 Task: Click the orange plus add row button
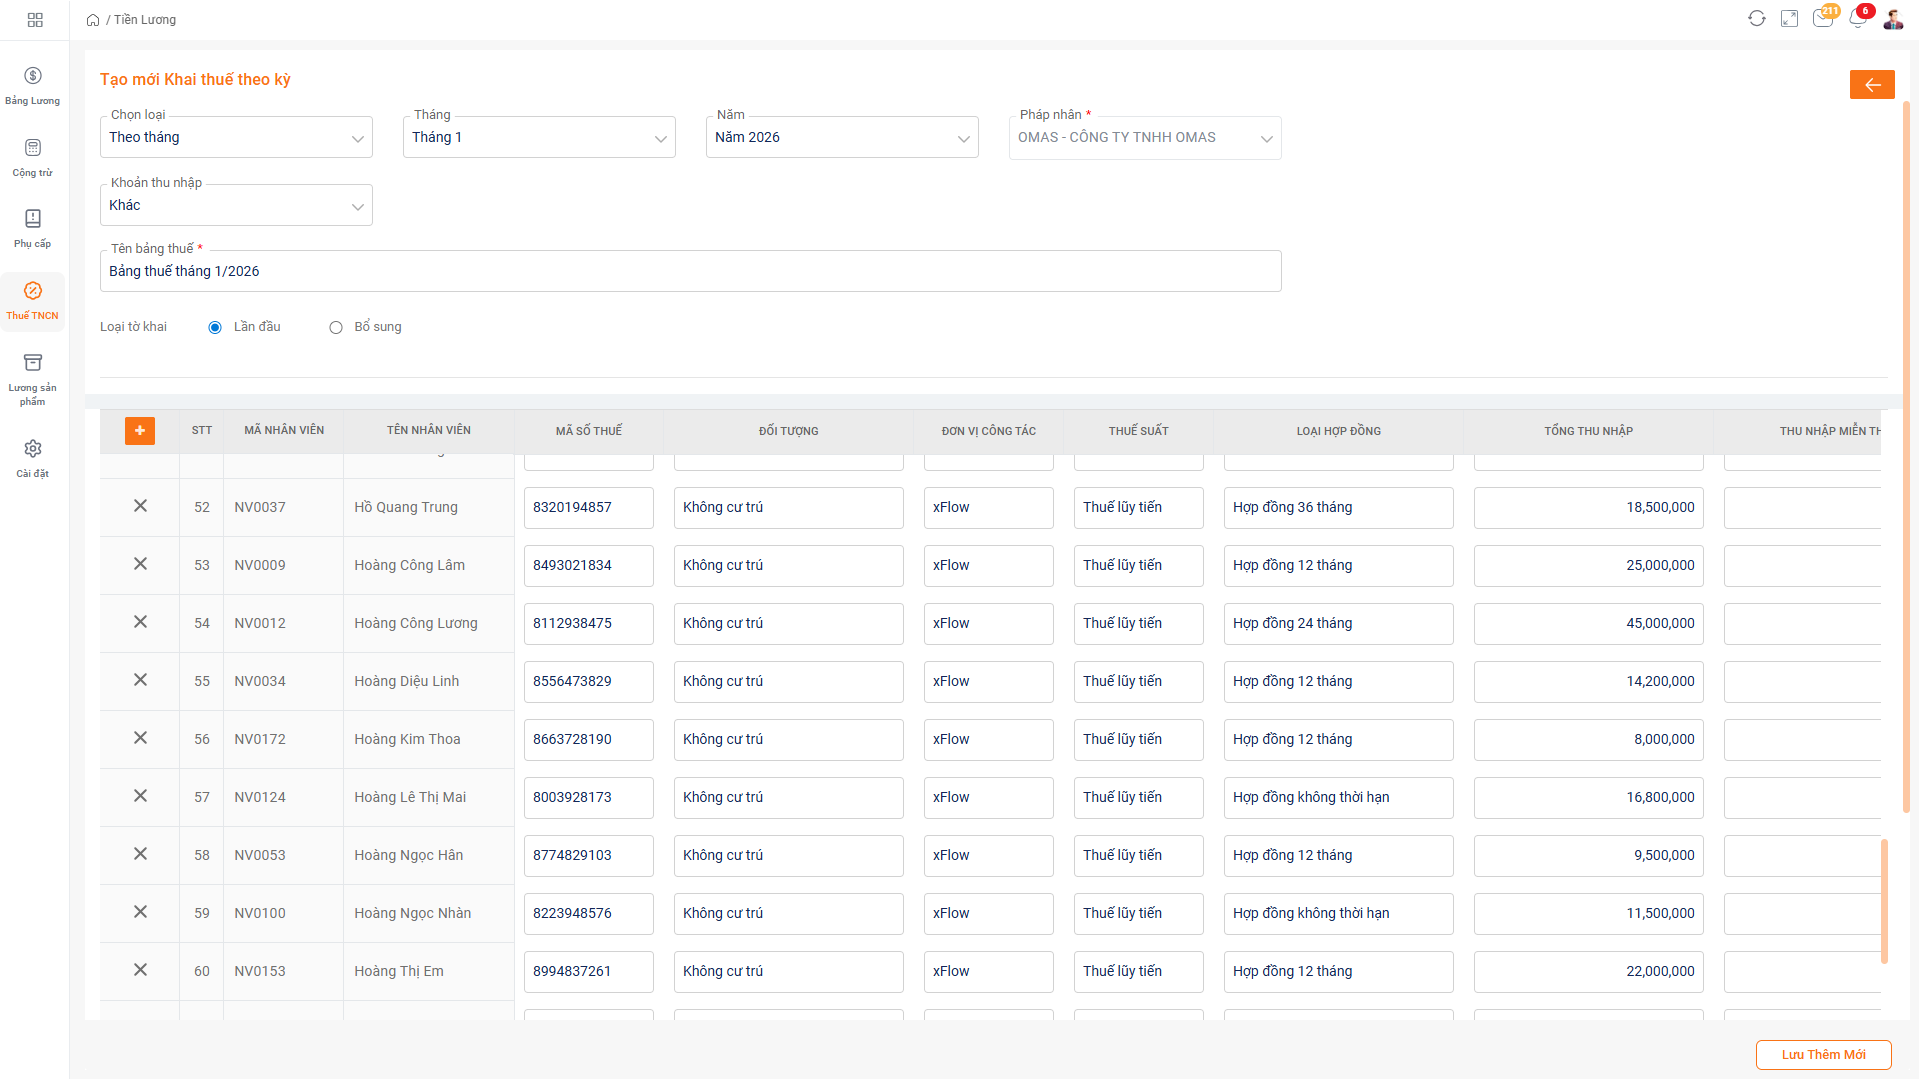140,431
